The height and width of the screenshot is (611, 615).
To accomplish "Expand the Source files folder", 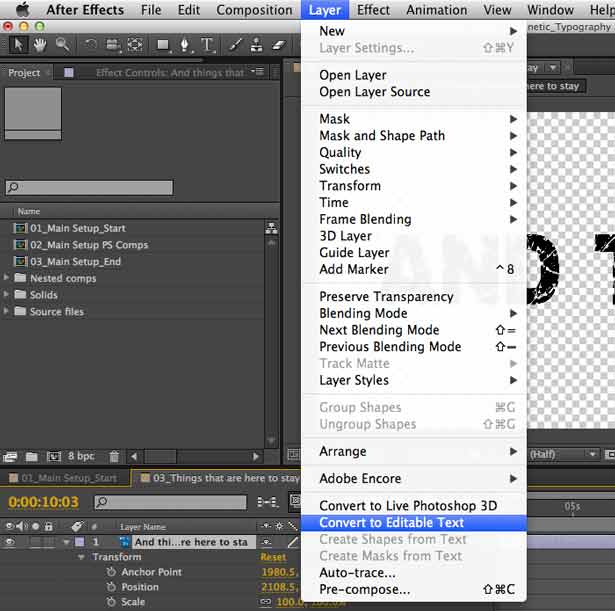I will click(x=6, y=311).
